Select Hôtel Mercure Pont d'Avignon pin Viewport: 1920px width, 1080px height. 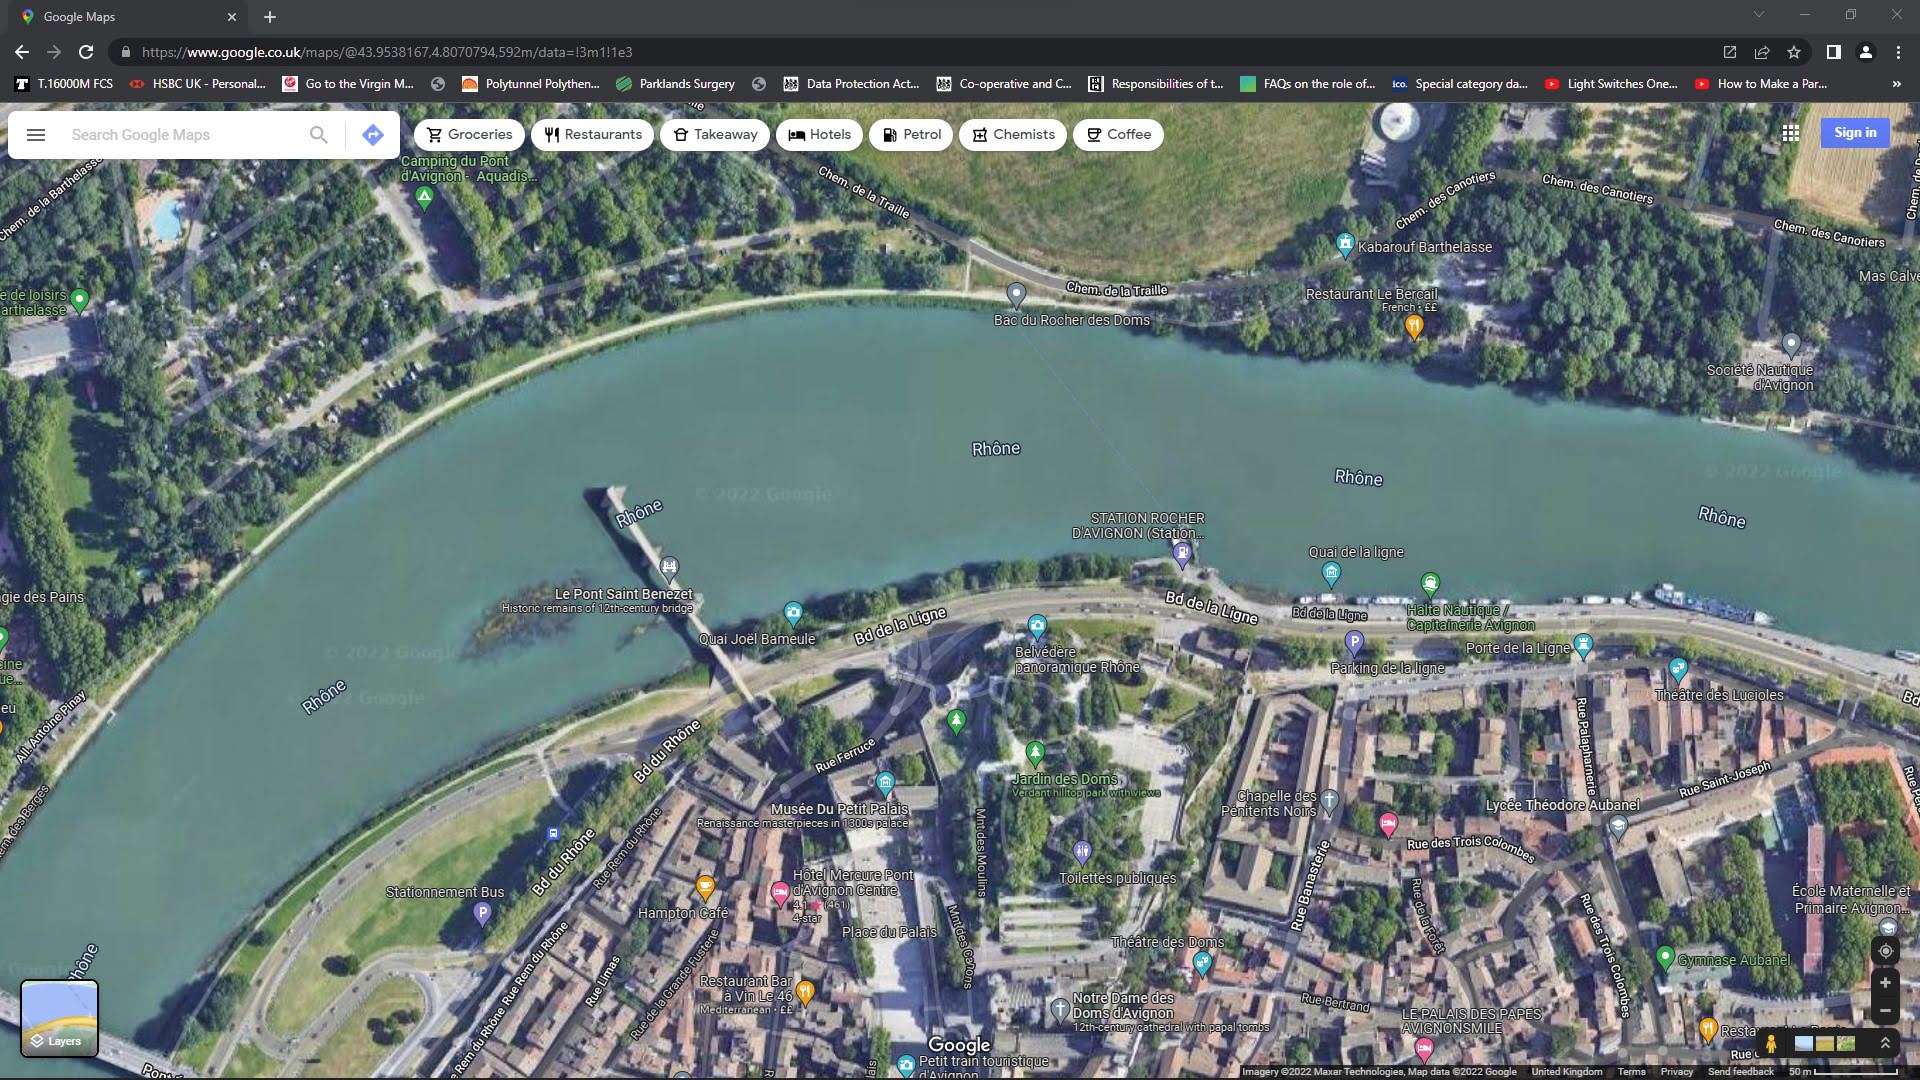(780, 893)
